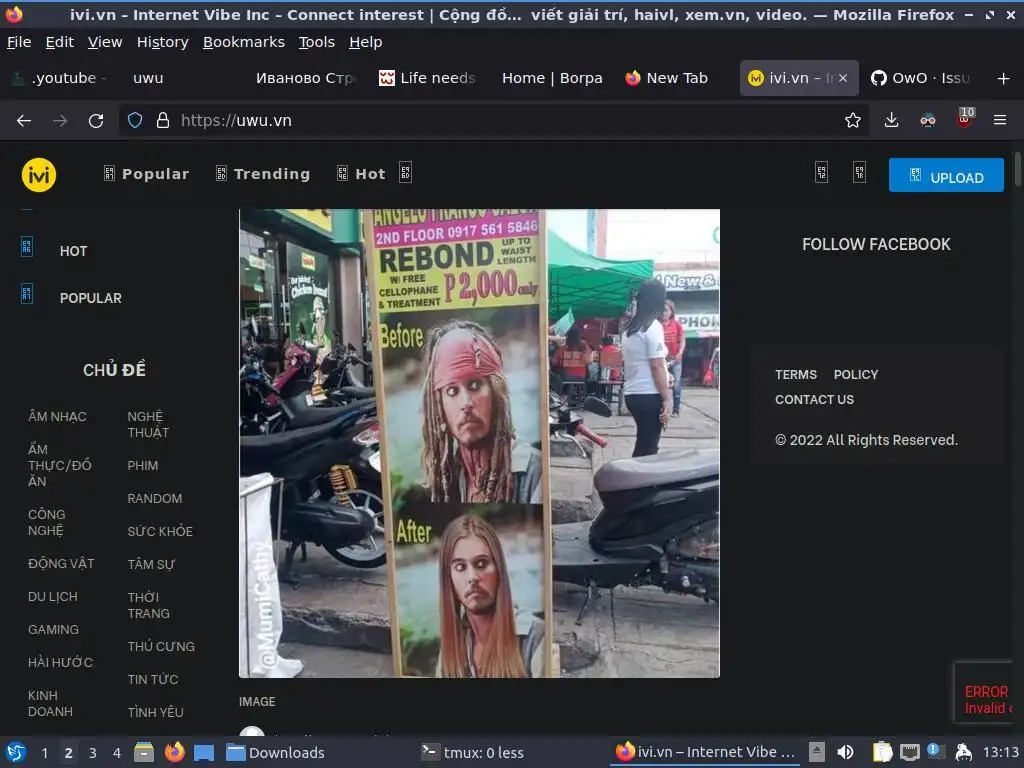
Task: Open the extension icon with badge 10
Action: click(x=965, y=118)
